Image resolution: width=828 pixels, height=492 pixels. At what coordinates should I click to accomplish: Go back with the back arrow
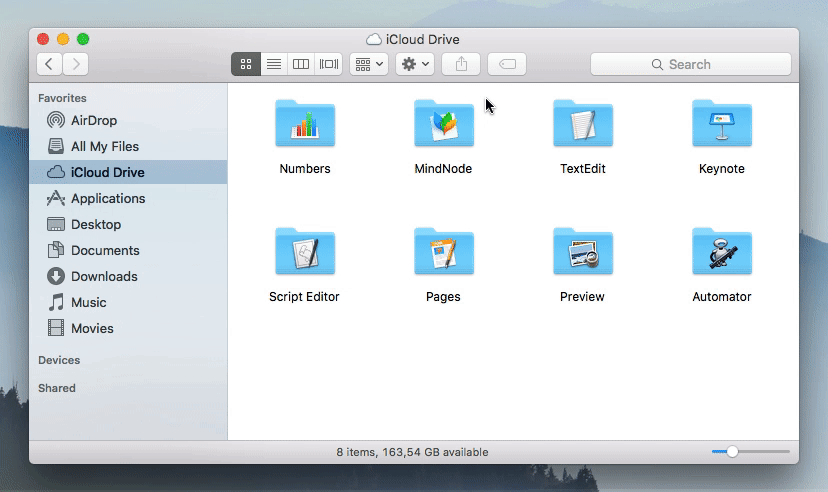[x=49, y=64]
